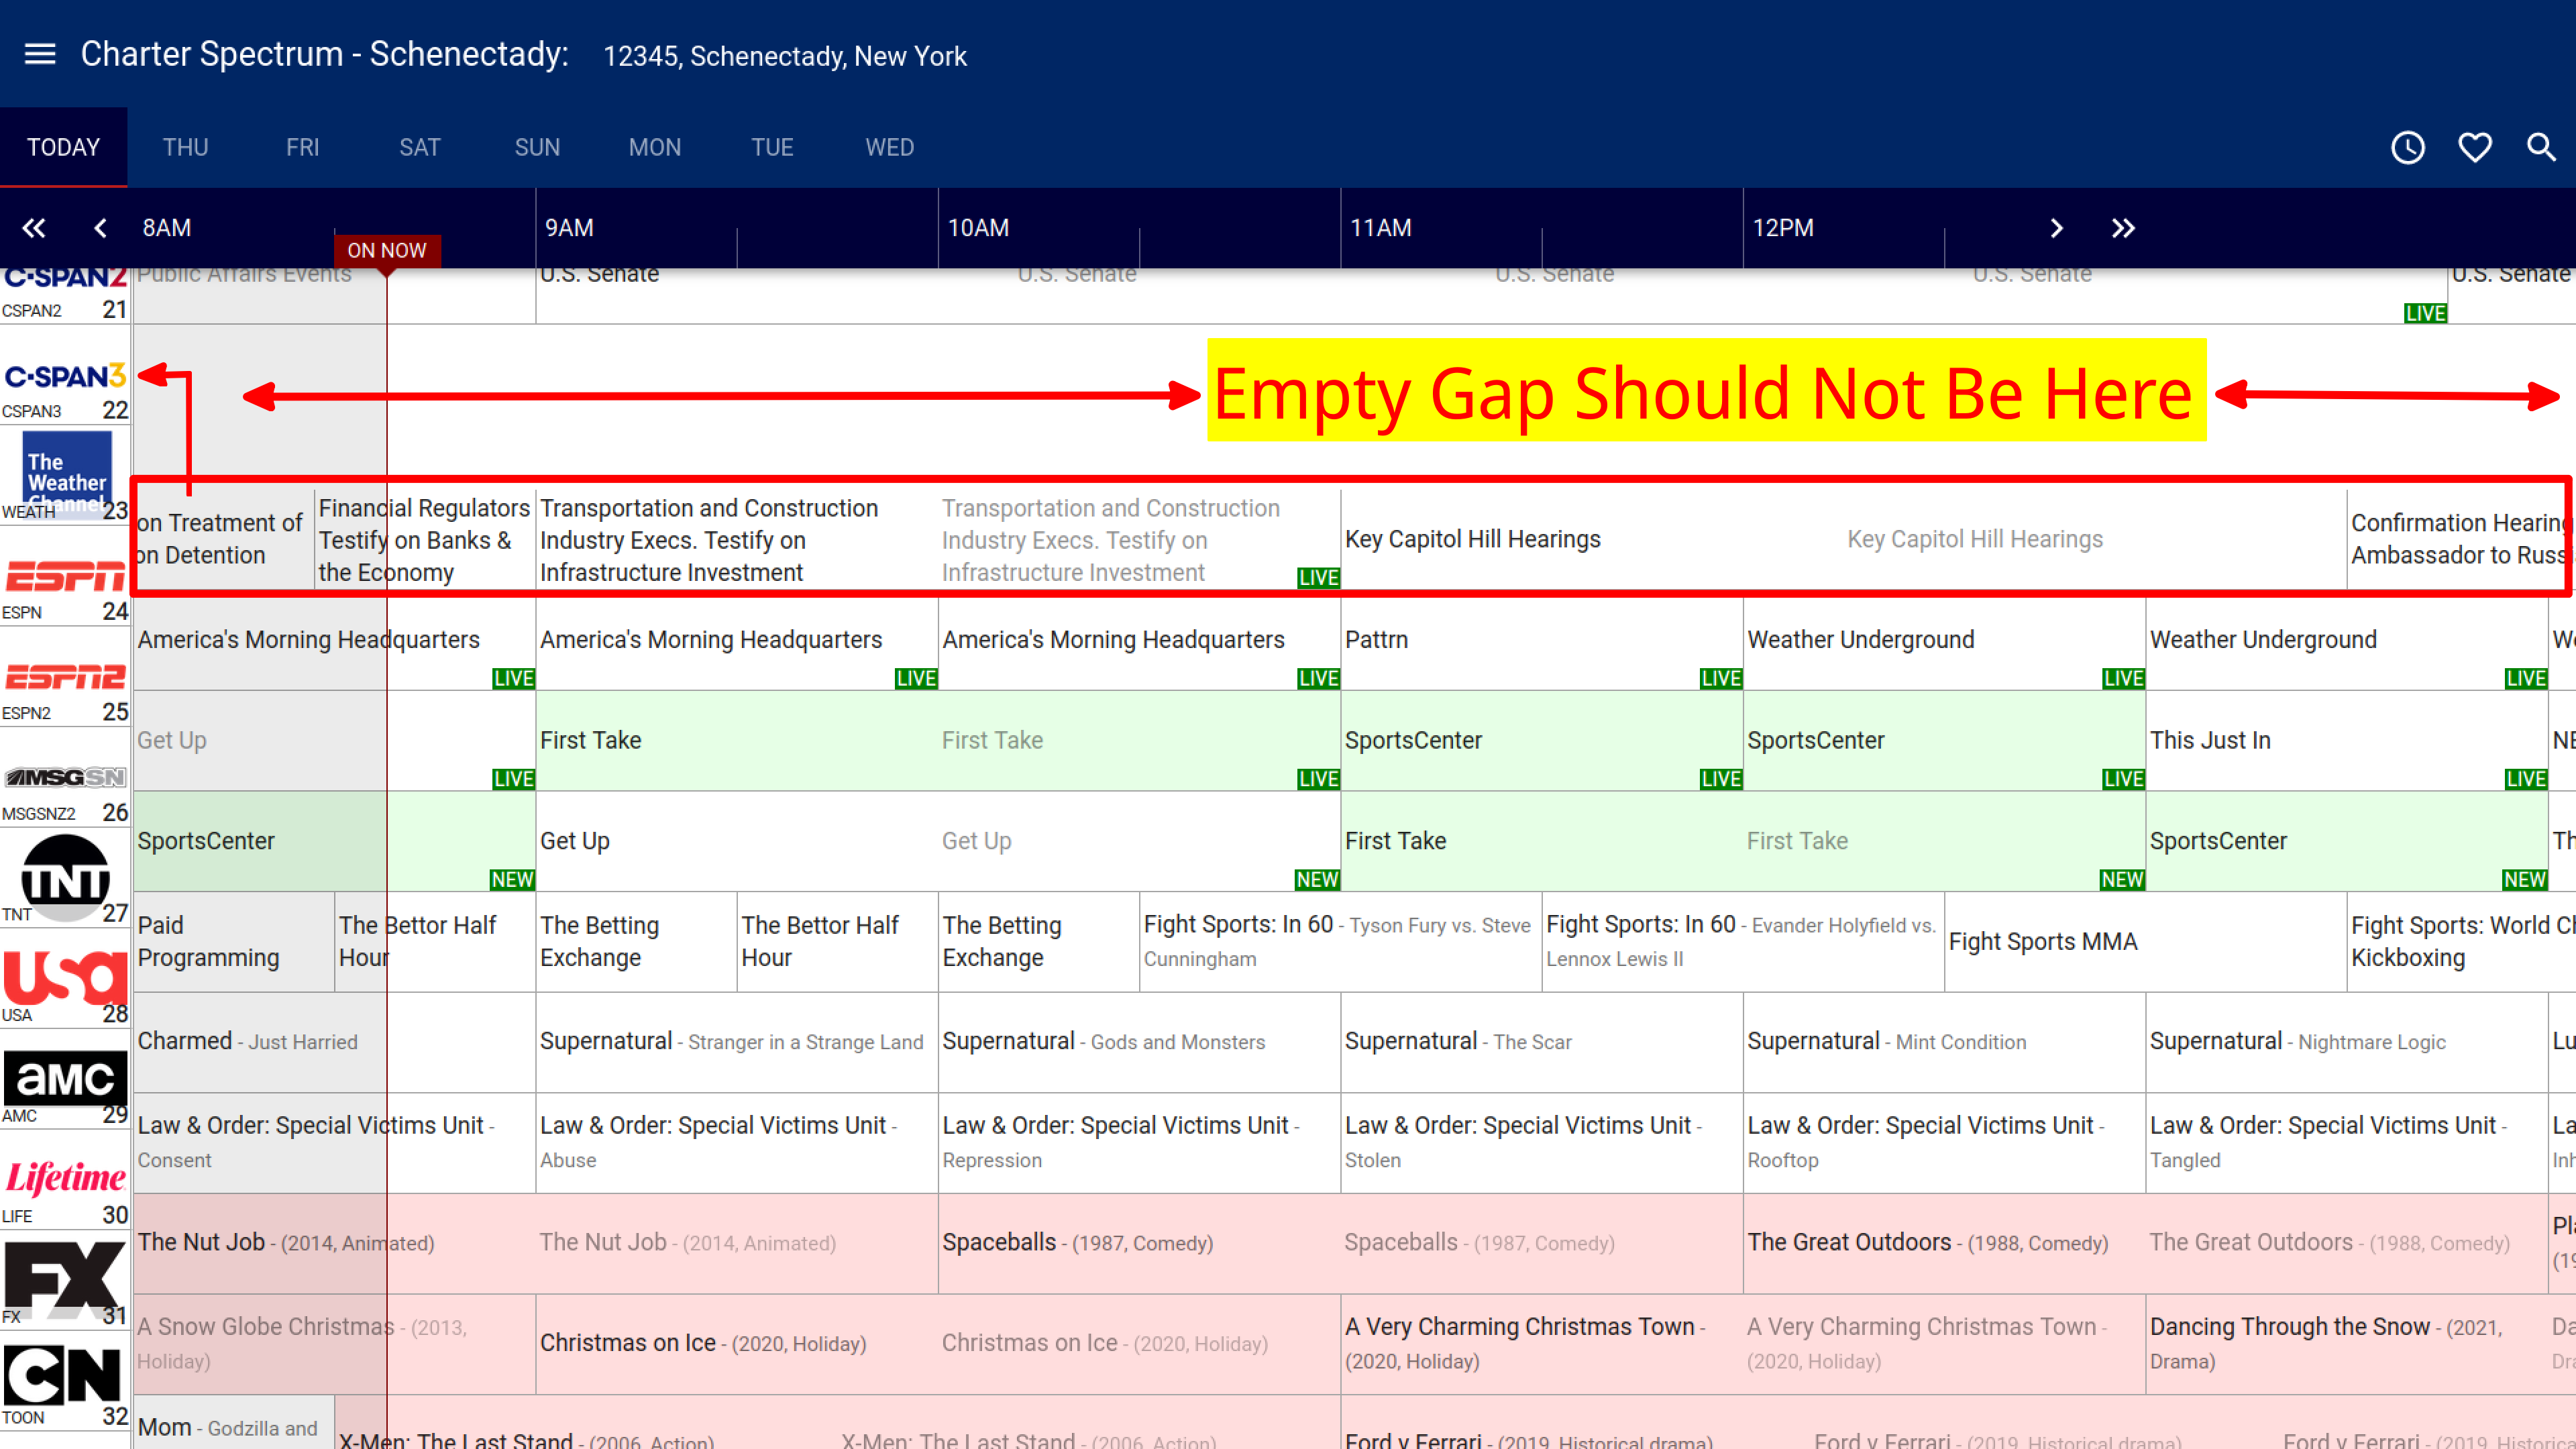The width and height of the screenshot is (2576, 1449).
Task: Switch to the WED tab
Action: tap(889, 147)
